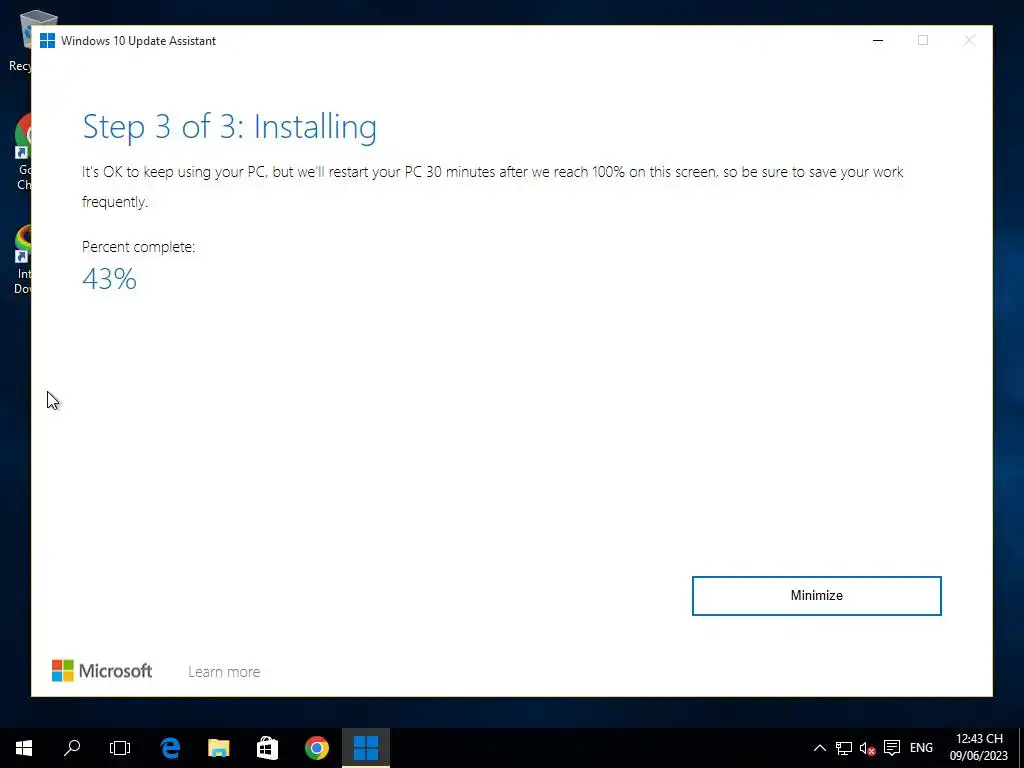1024x768 pixels.
Task: Open the Windows Start menu
Action: click(24, 748)
